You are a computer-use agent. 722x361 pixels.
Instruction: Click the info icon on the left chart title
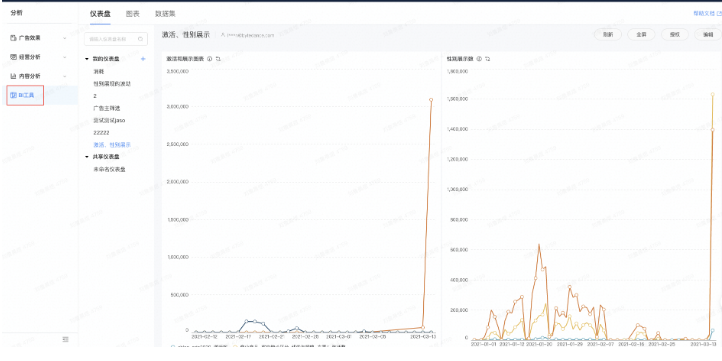point(210,59)
